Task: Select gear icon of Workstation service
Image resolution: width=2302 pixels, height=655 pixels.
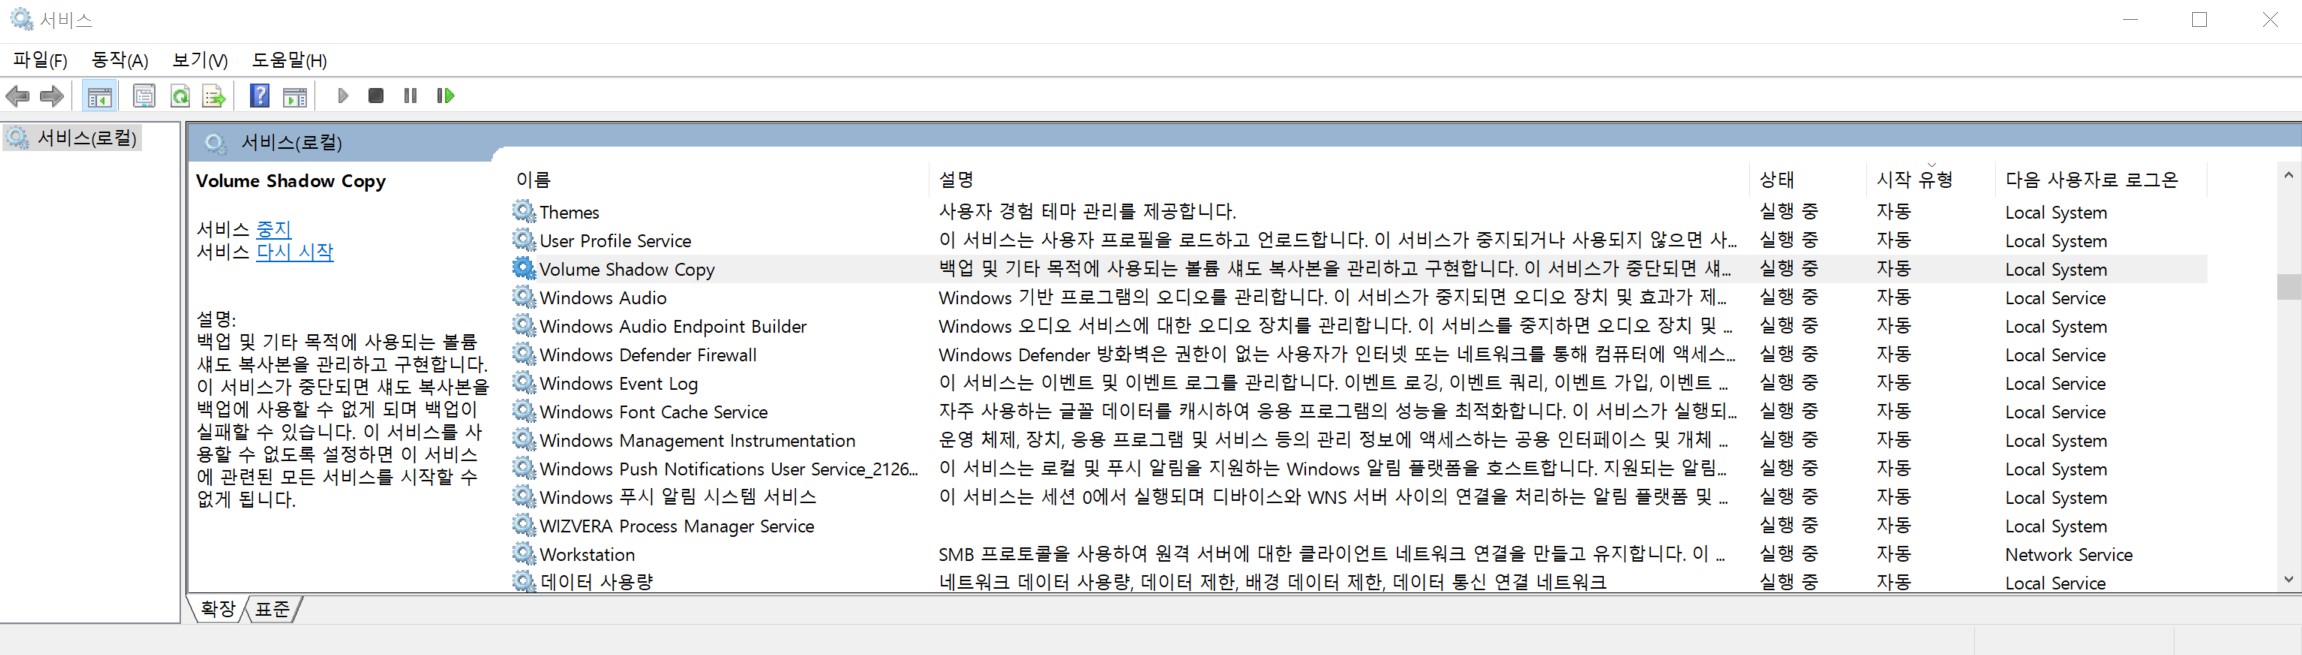Action: (524, 553)
